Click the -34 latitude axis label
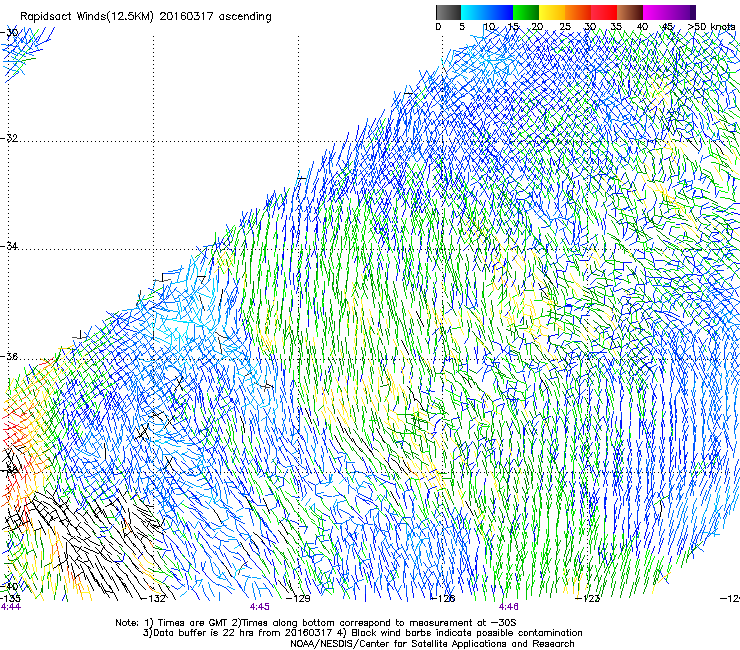Image resolution: width=740 pixels, height=650 pixels. pos(9,246)
